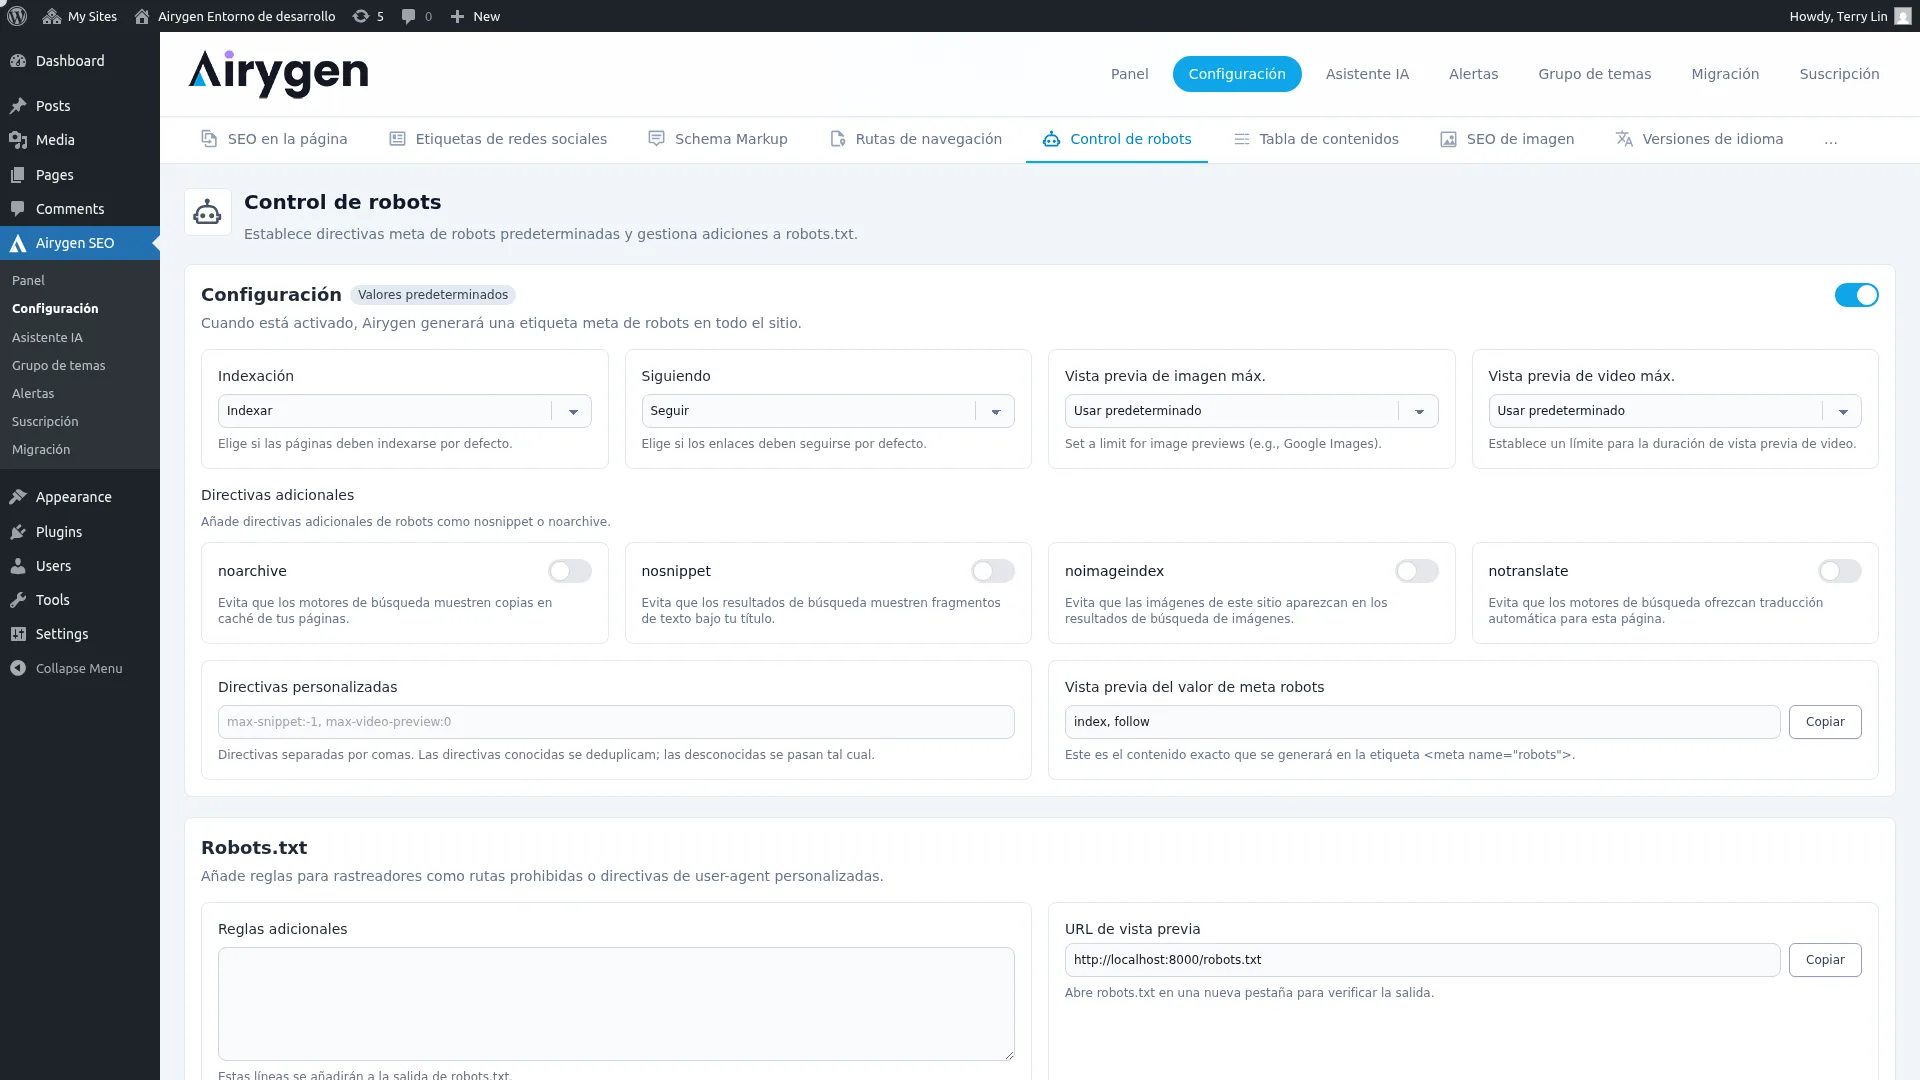Click the Pages sidebar icon

(x=18, y=175)
